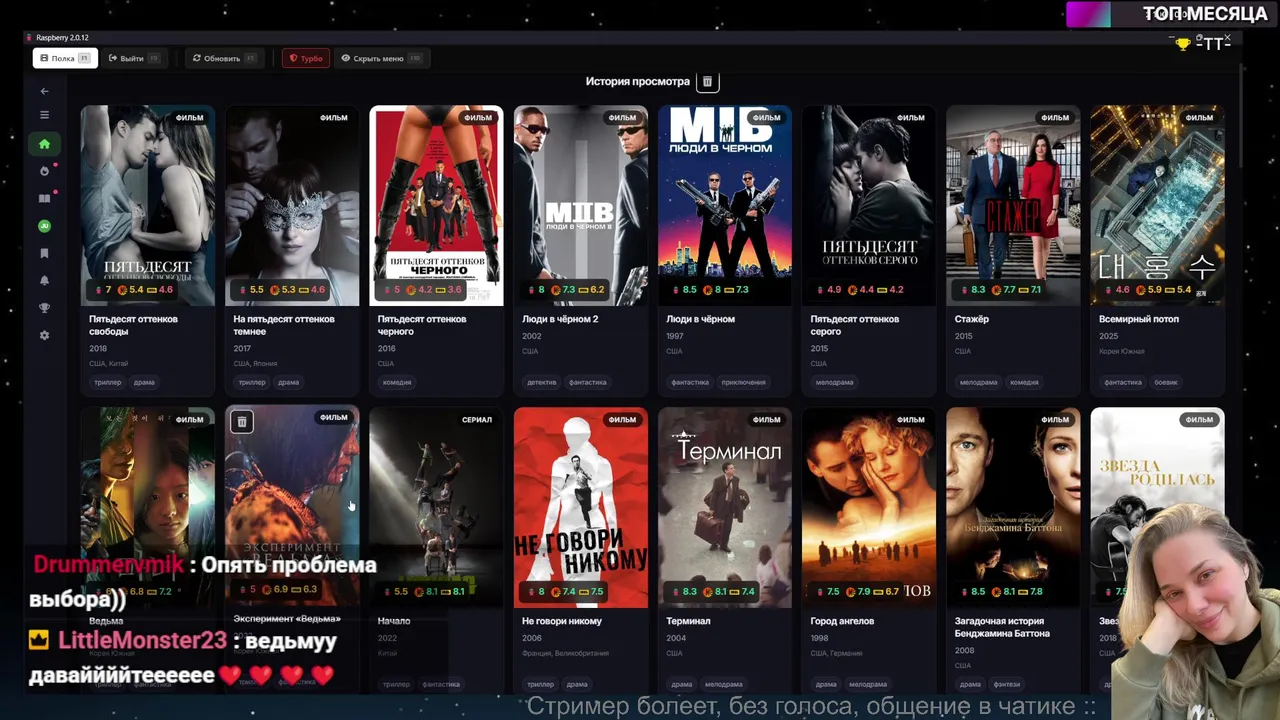The width and height of the screenshot is (1280, 720).
Task: Open Загадочная история Бенджамина Баттона poster
Action: click(x=1013, y=507)
